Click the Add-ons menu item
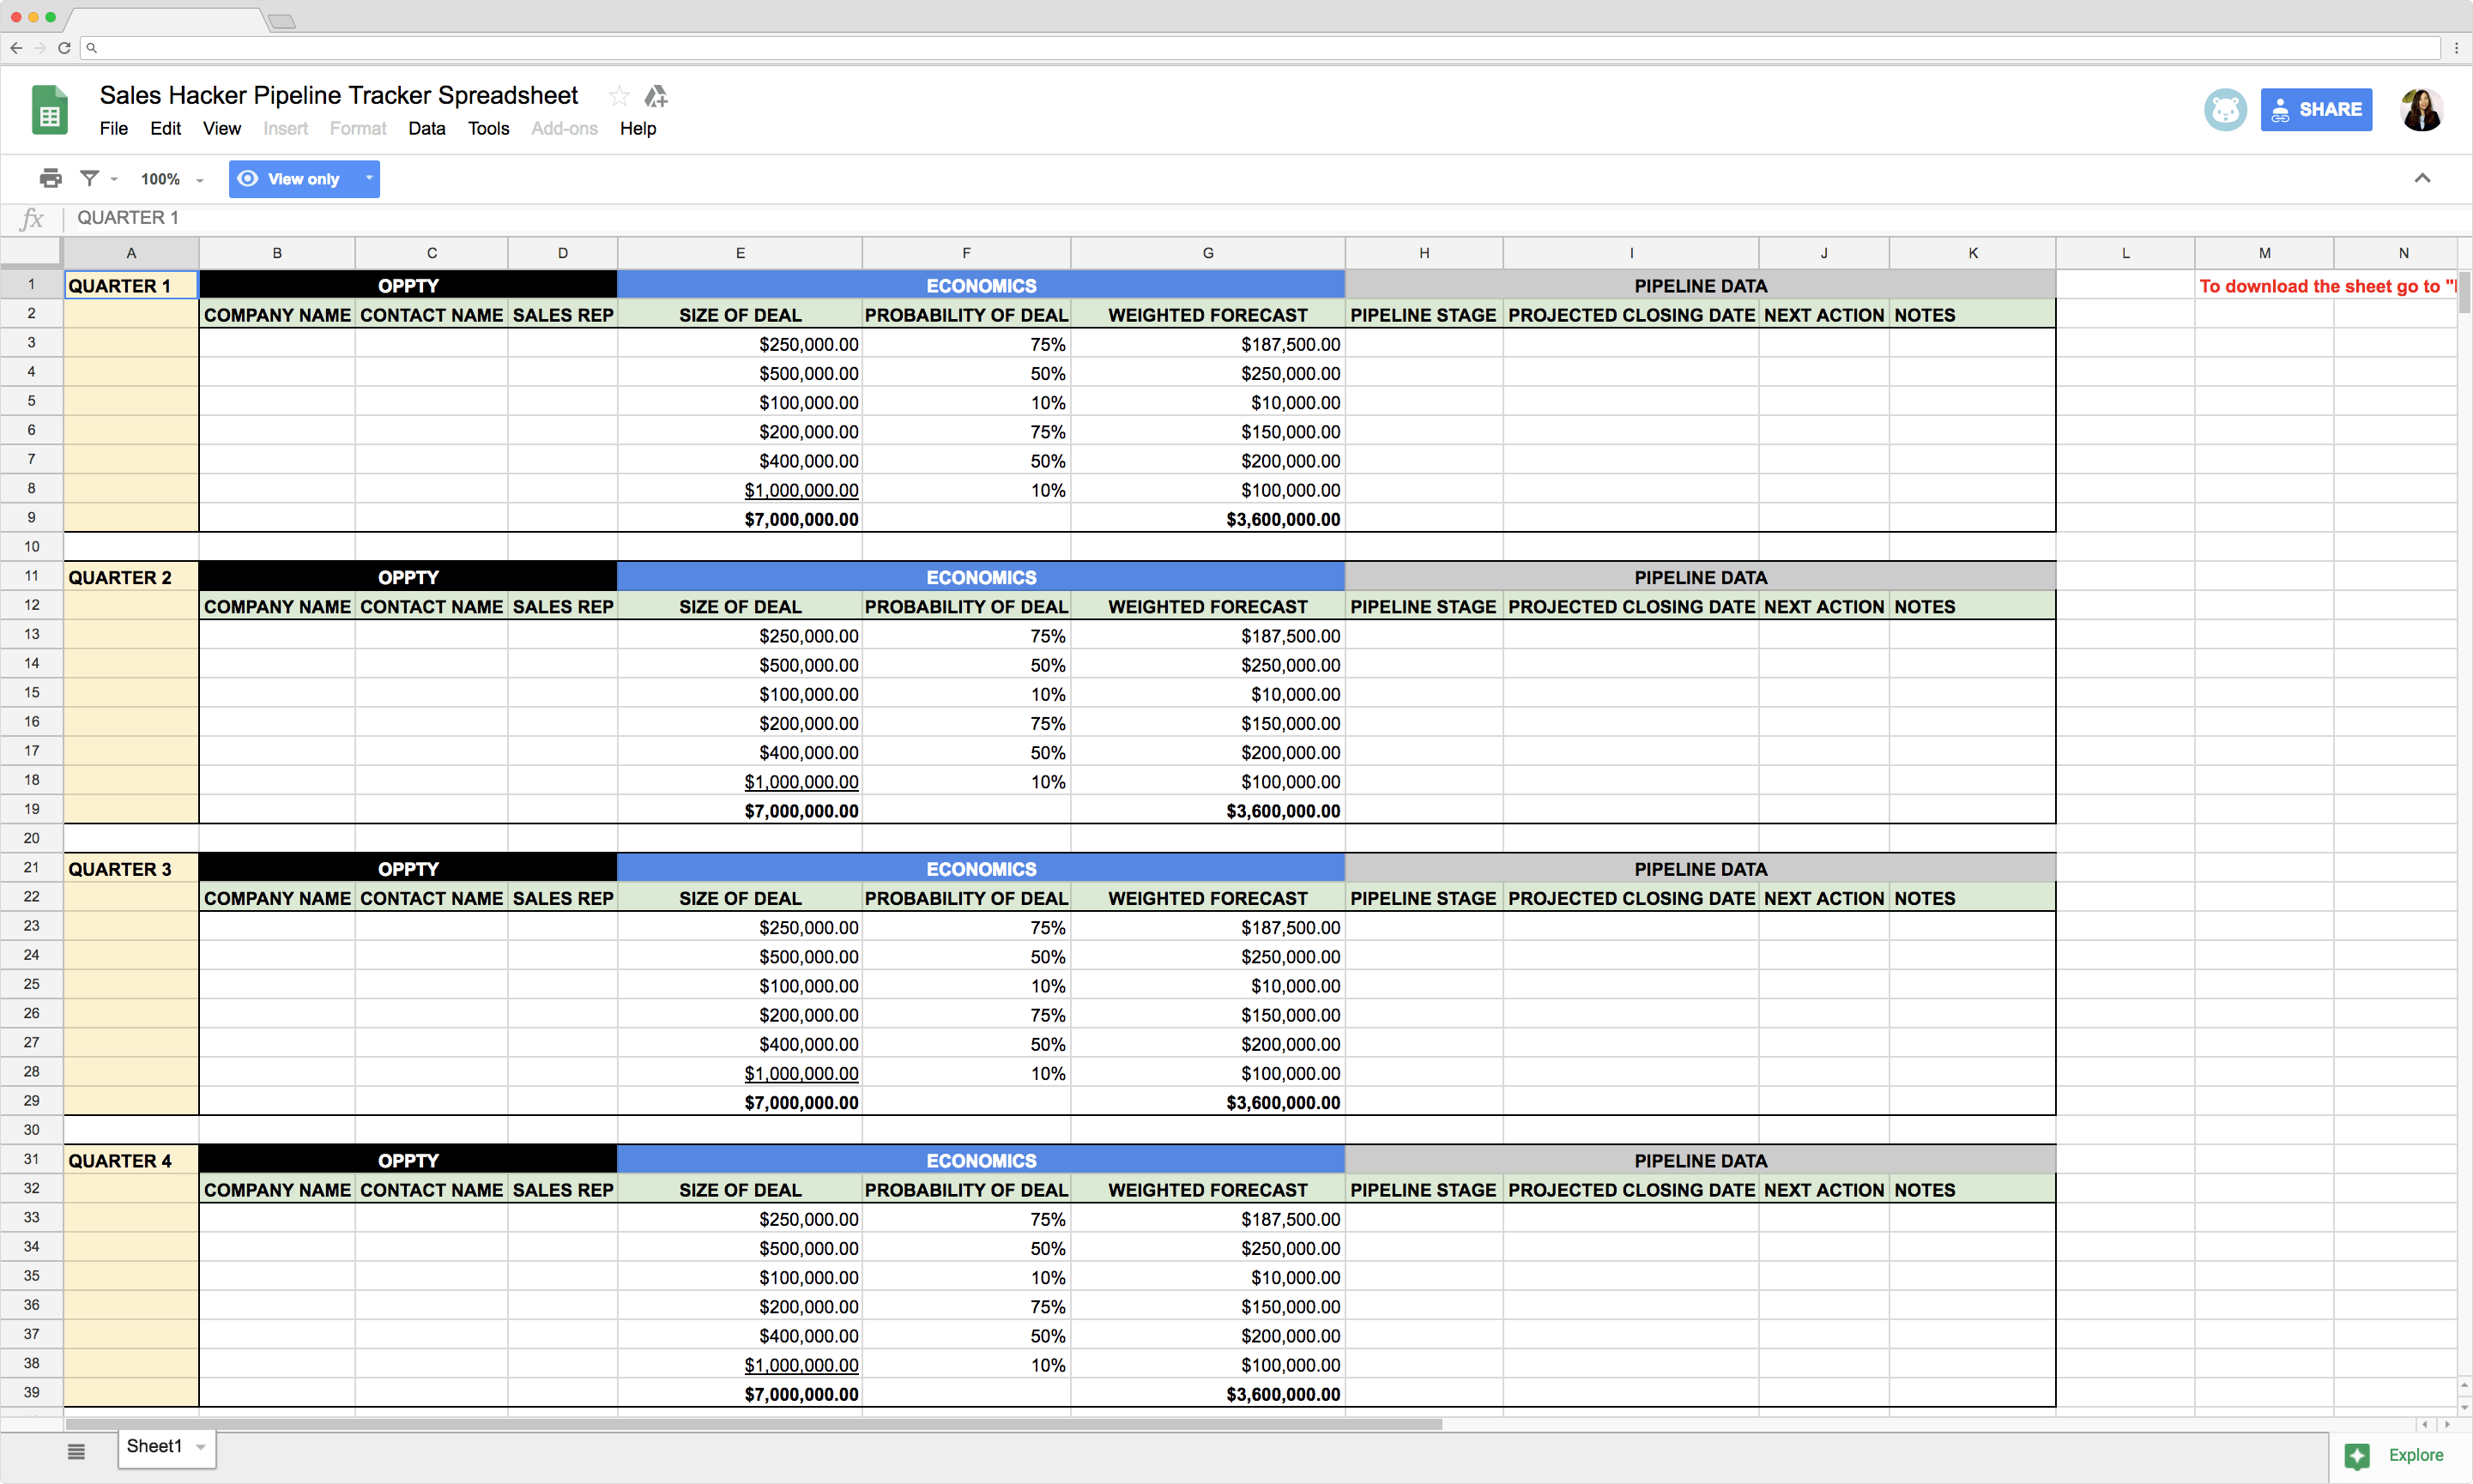The height and width of the screenshot is (1484, 2473). (x=562, y=129)
